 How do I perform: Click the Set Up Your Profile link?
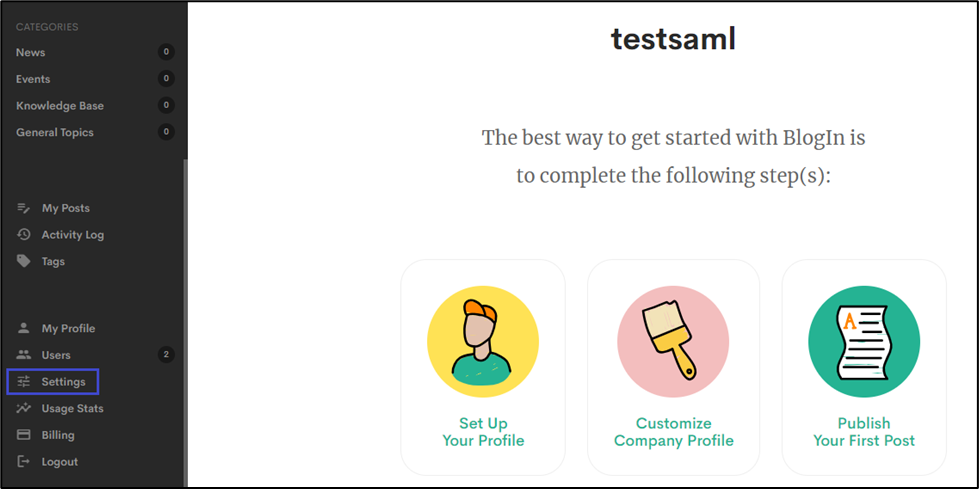tap(483, 432)
